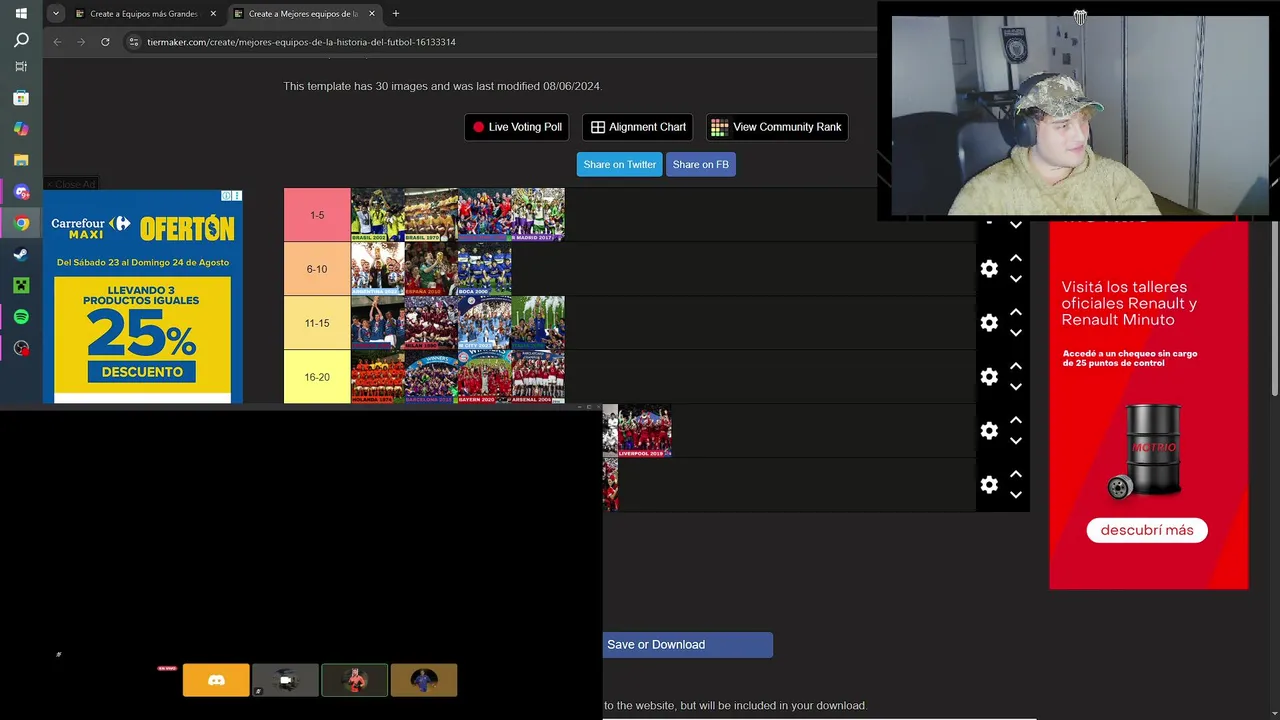Move the 16-20 tier row down
Screen dimensions: 1280x720
1016,387
